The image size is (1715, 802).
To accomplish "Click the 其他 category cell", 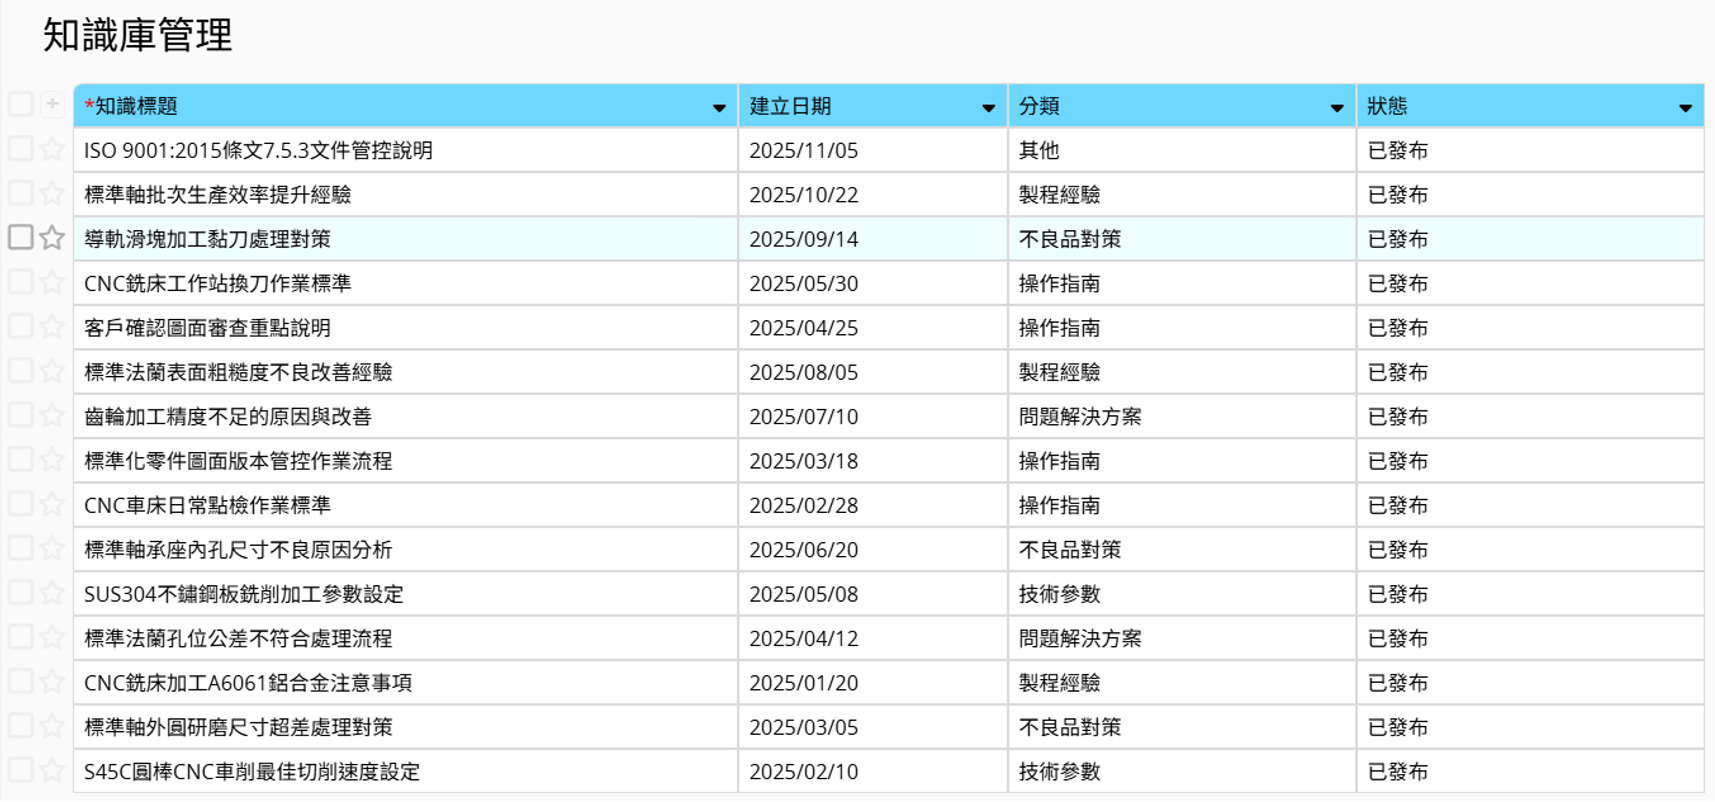I will [x=1182, y=150].
